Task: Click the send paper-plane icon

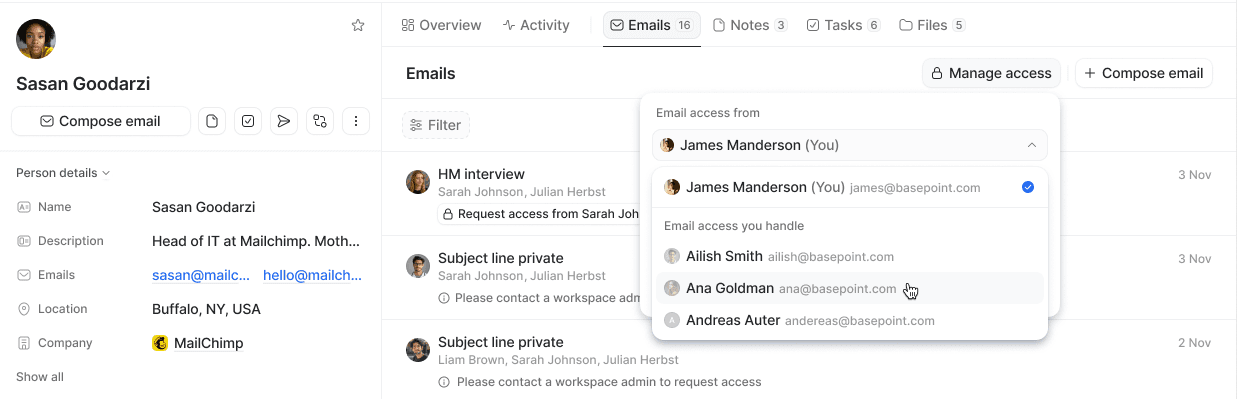Action: pos(284,121)
